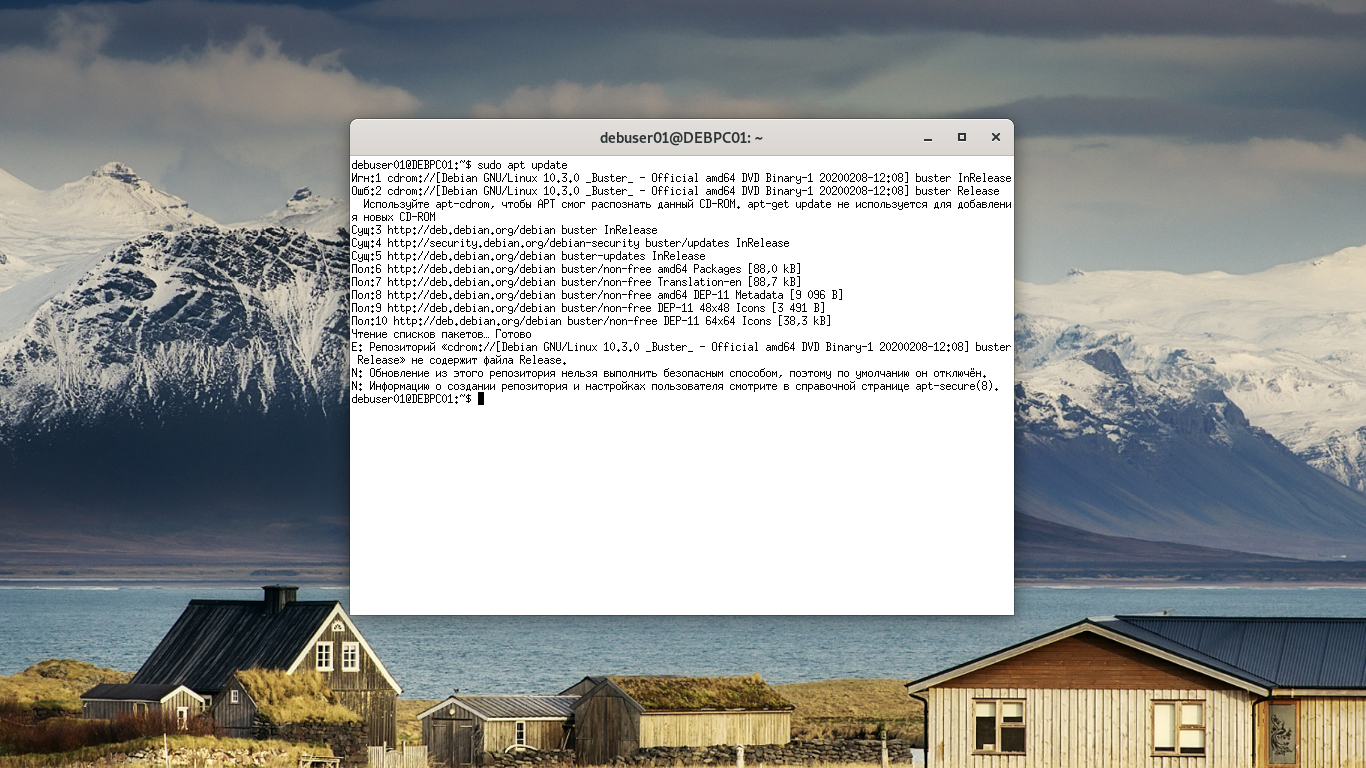Click the 'Чтение списков пакетов… Готово' line
The width and height of the screenshot is (1366, 768).
[x=442, y=334]
